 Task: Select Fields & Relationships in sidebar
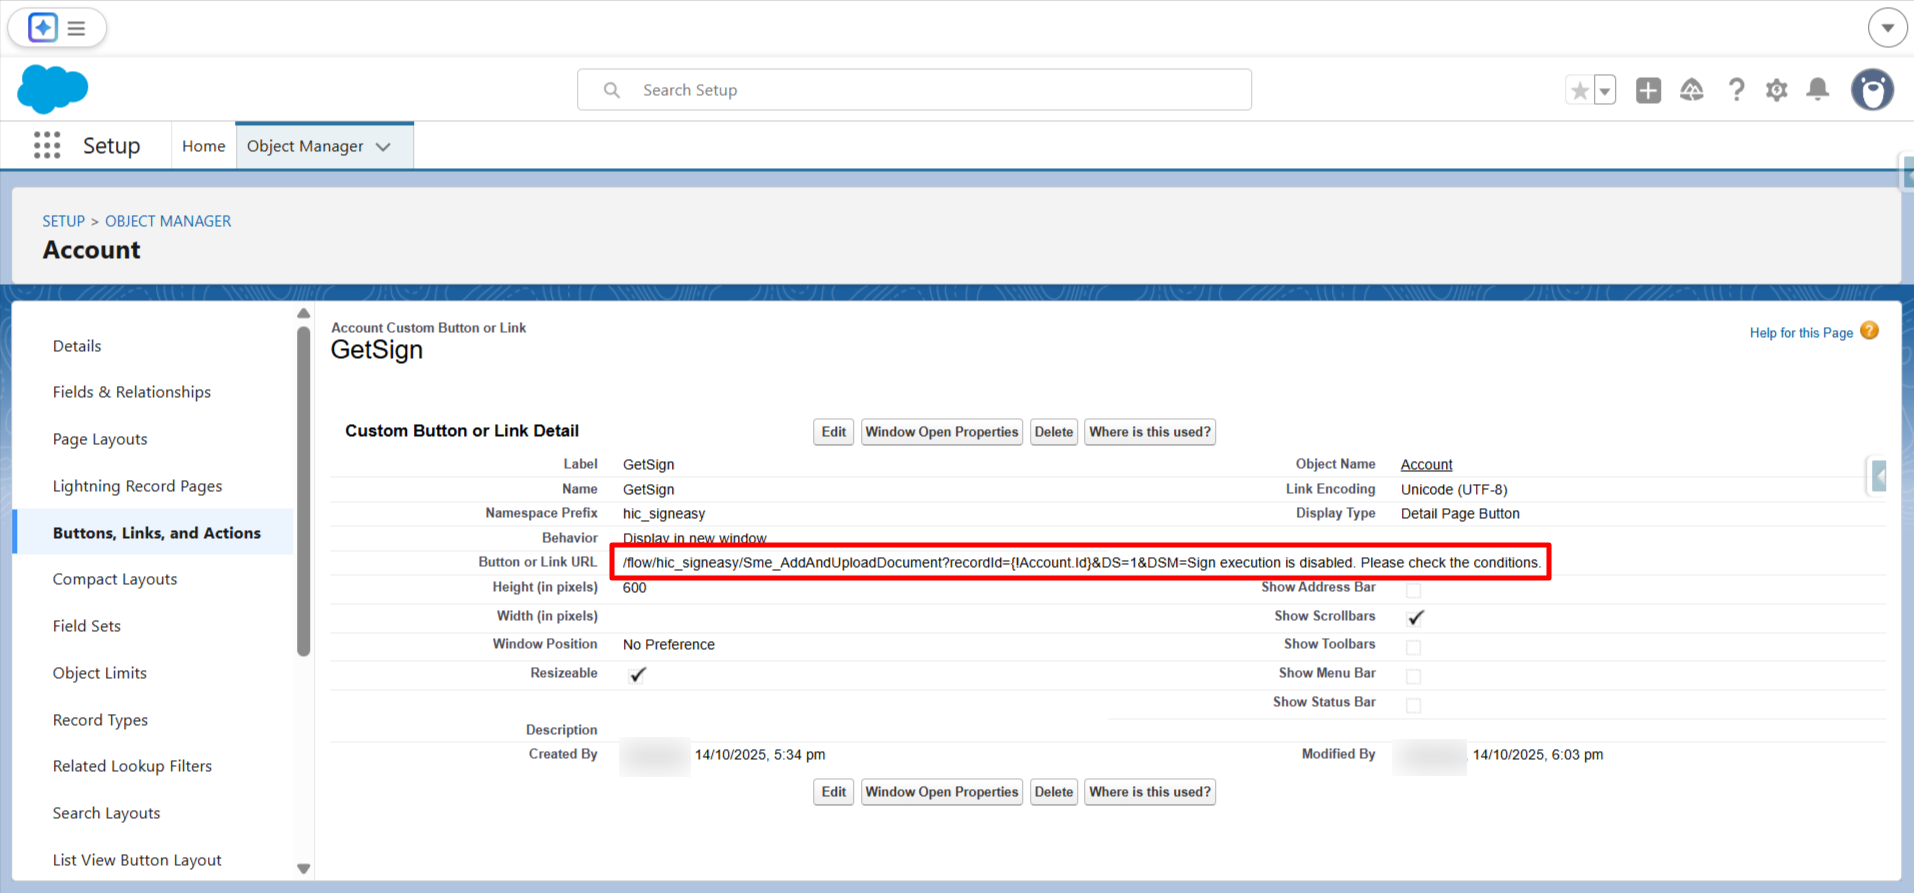[x=132, y=392]
